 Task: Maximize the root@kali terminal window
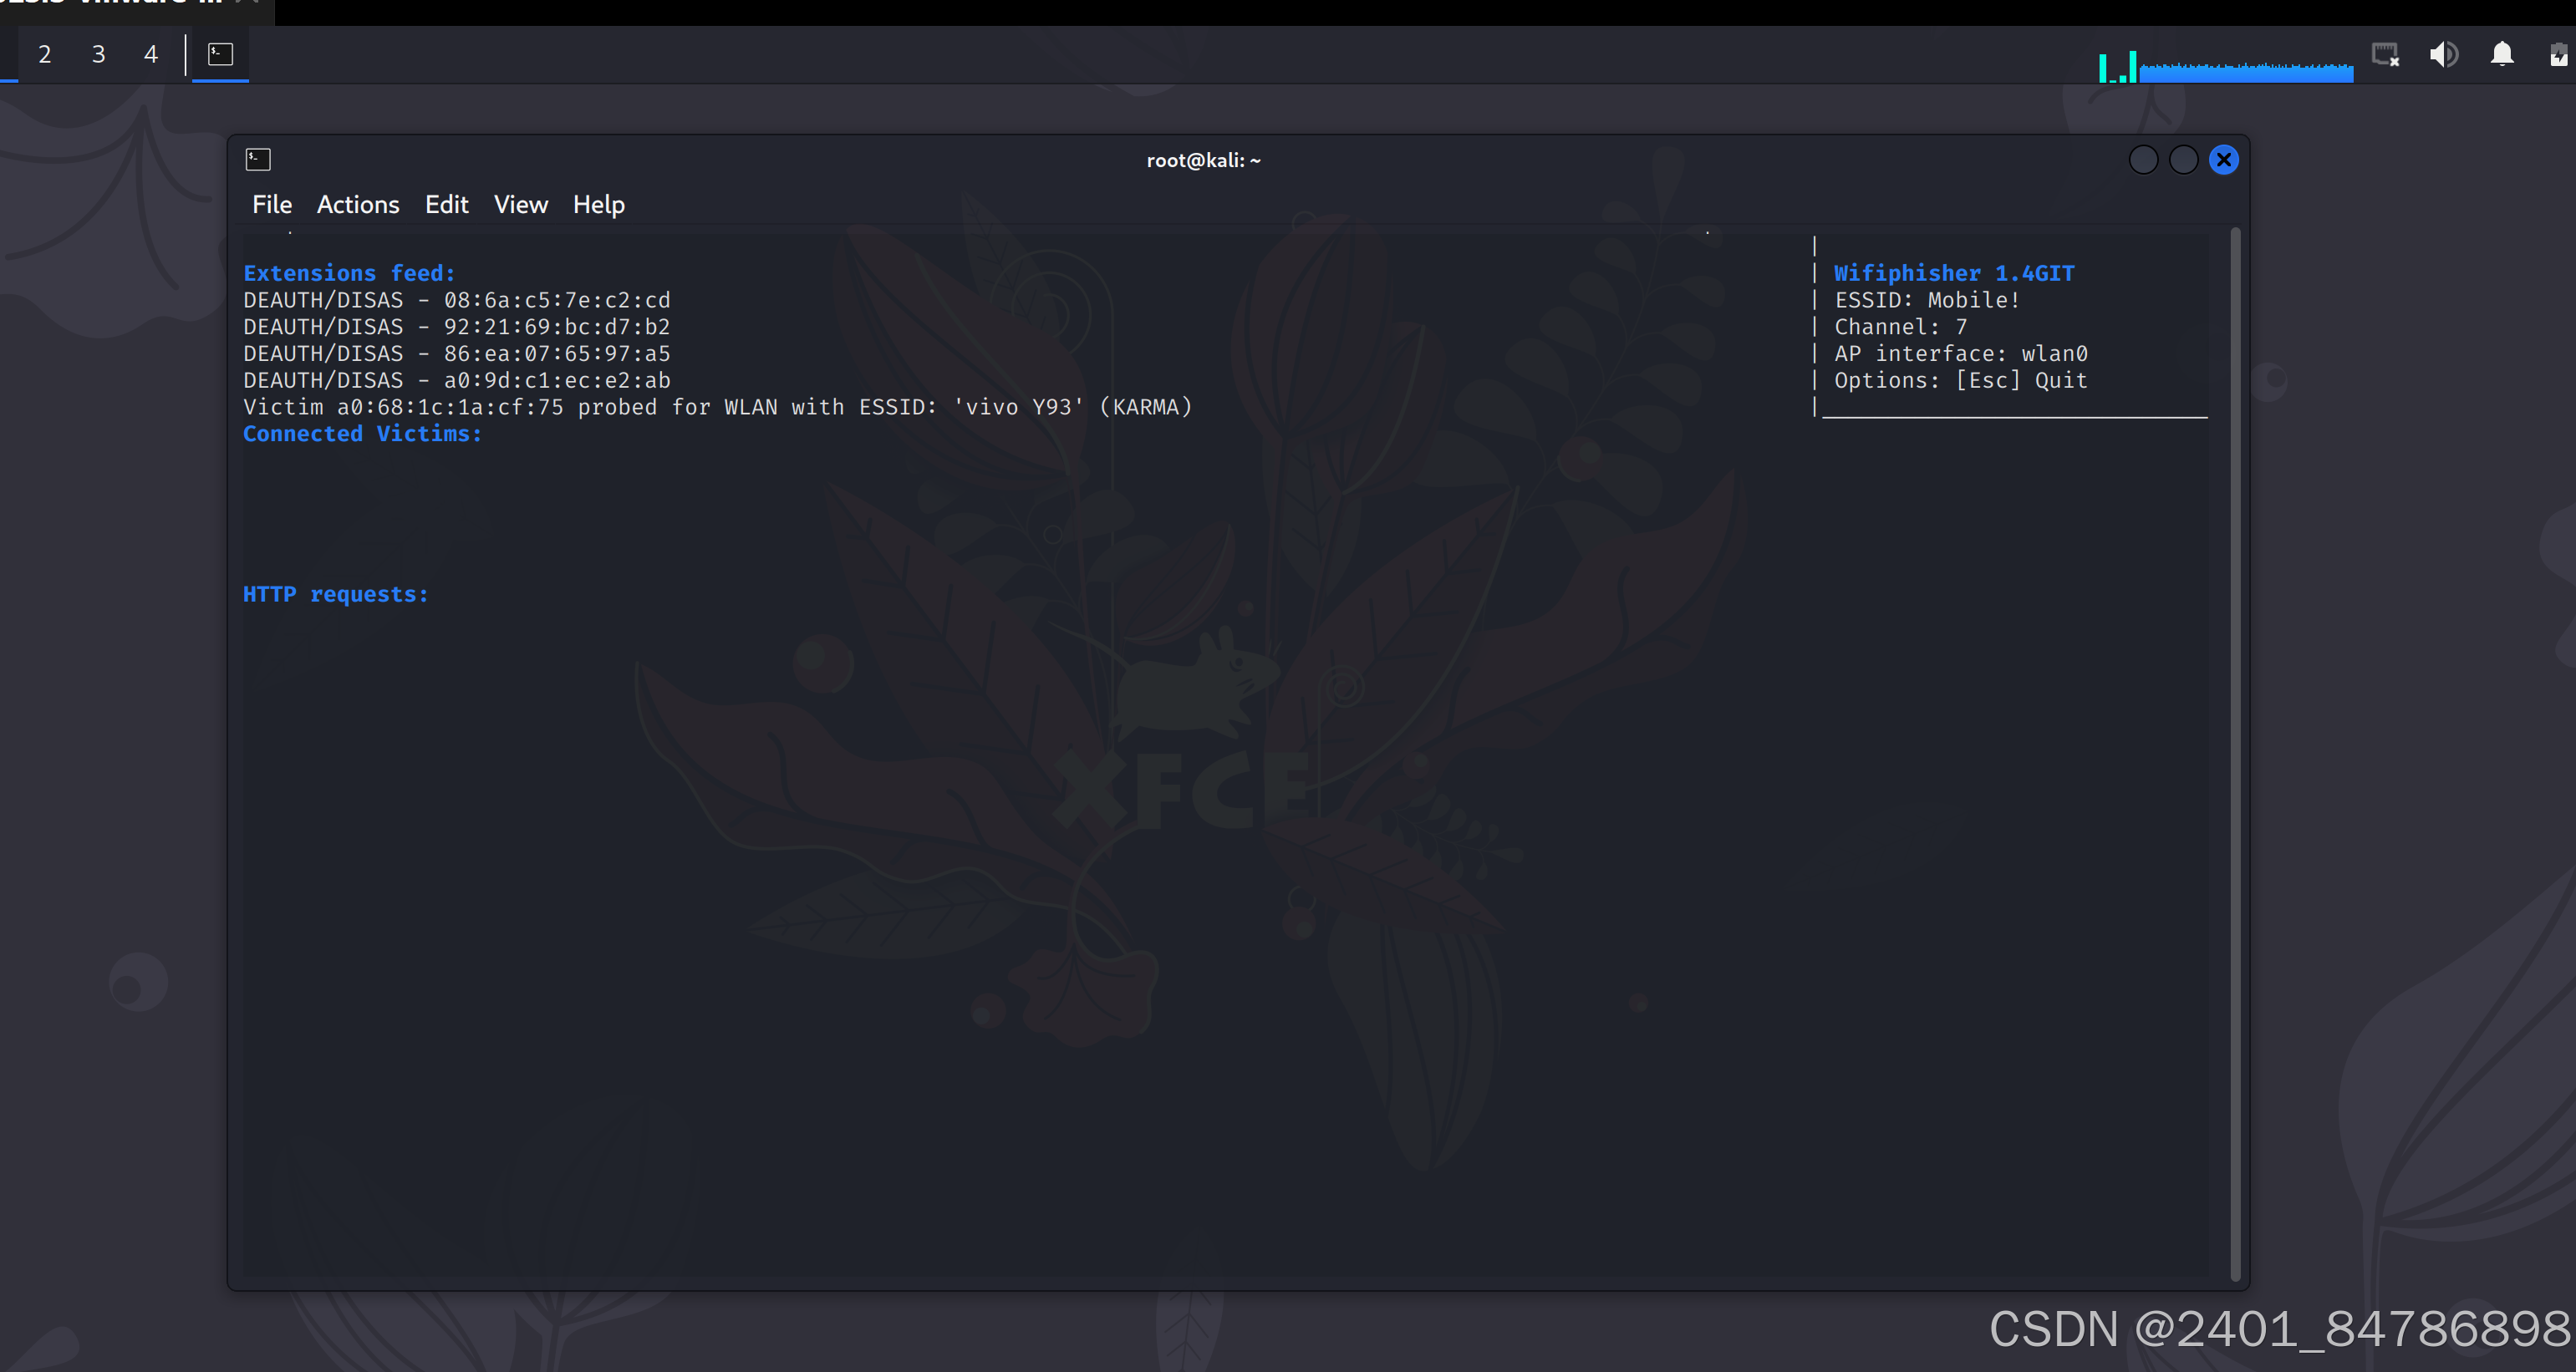point(2183,160)
